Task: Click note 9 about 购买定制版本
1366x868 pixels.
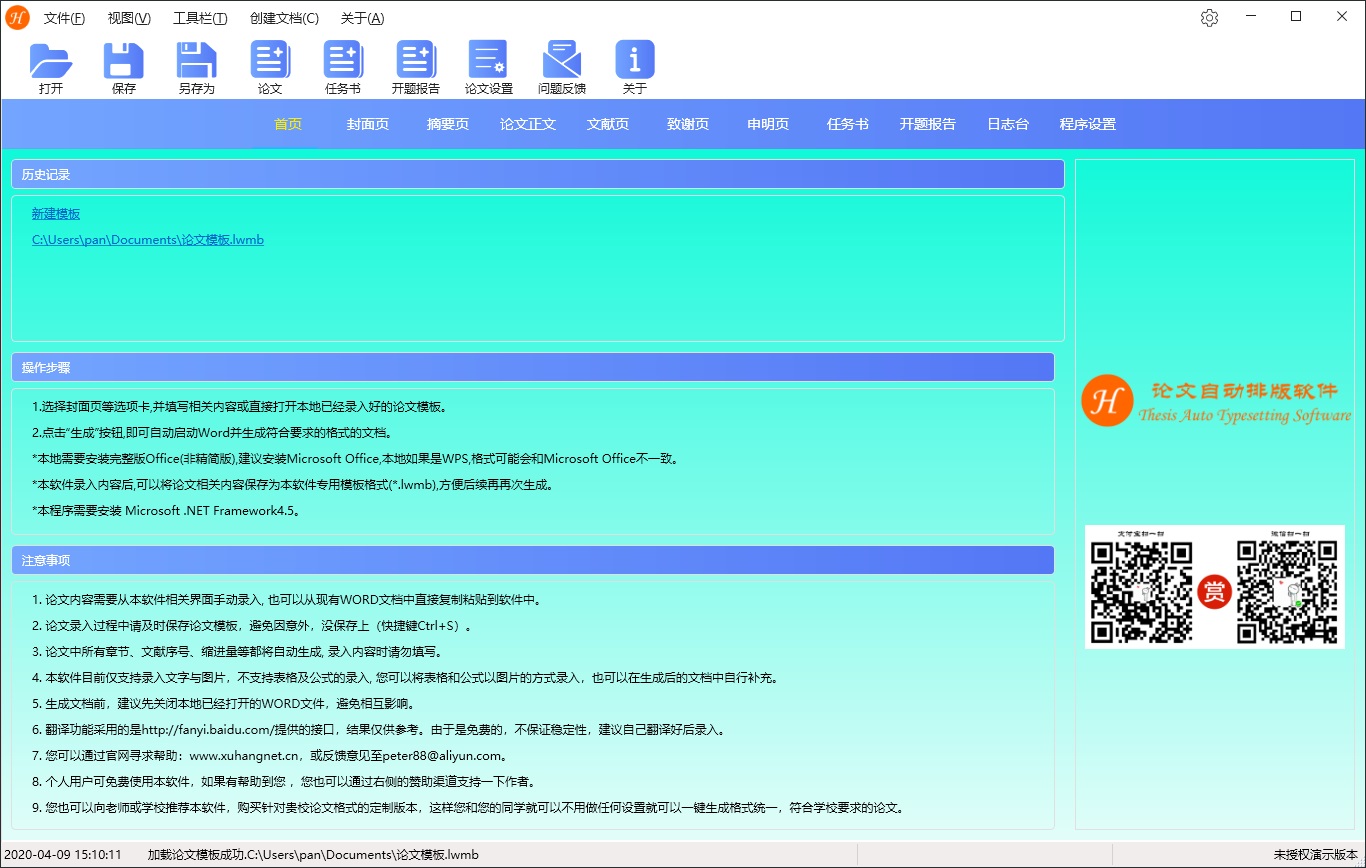Action: click(468, 807)
